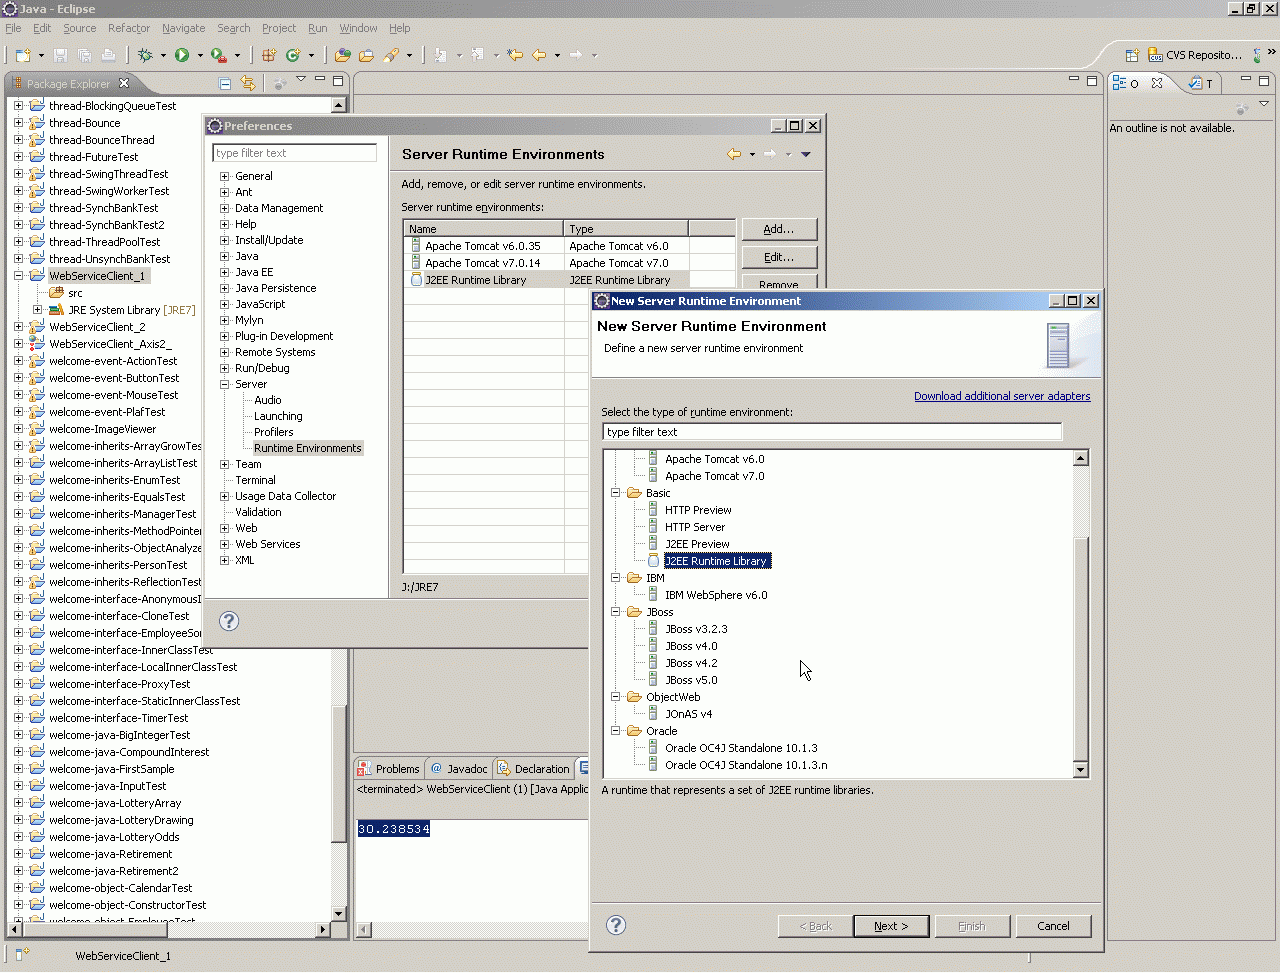1280x973 pixels.
Task: Select Apache Tomcat v6.0.35 row in table
Action: click(570, 246)
